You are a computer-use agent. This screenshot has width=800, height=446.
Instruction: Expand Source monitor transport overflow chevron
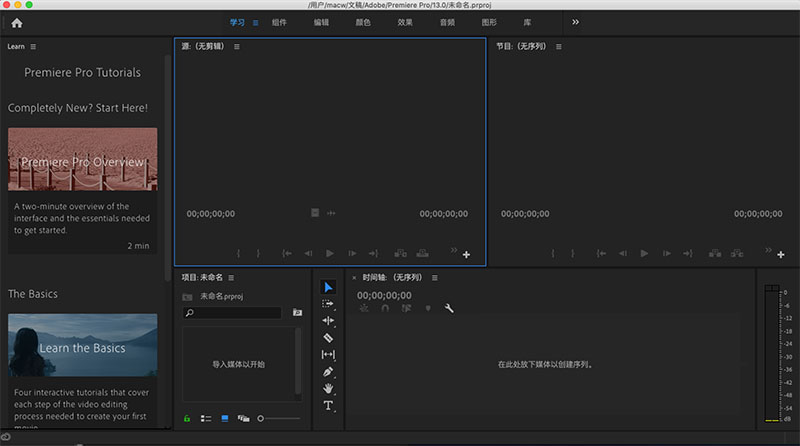coord(454,250)
